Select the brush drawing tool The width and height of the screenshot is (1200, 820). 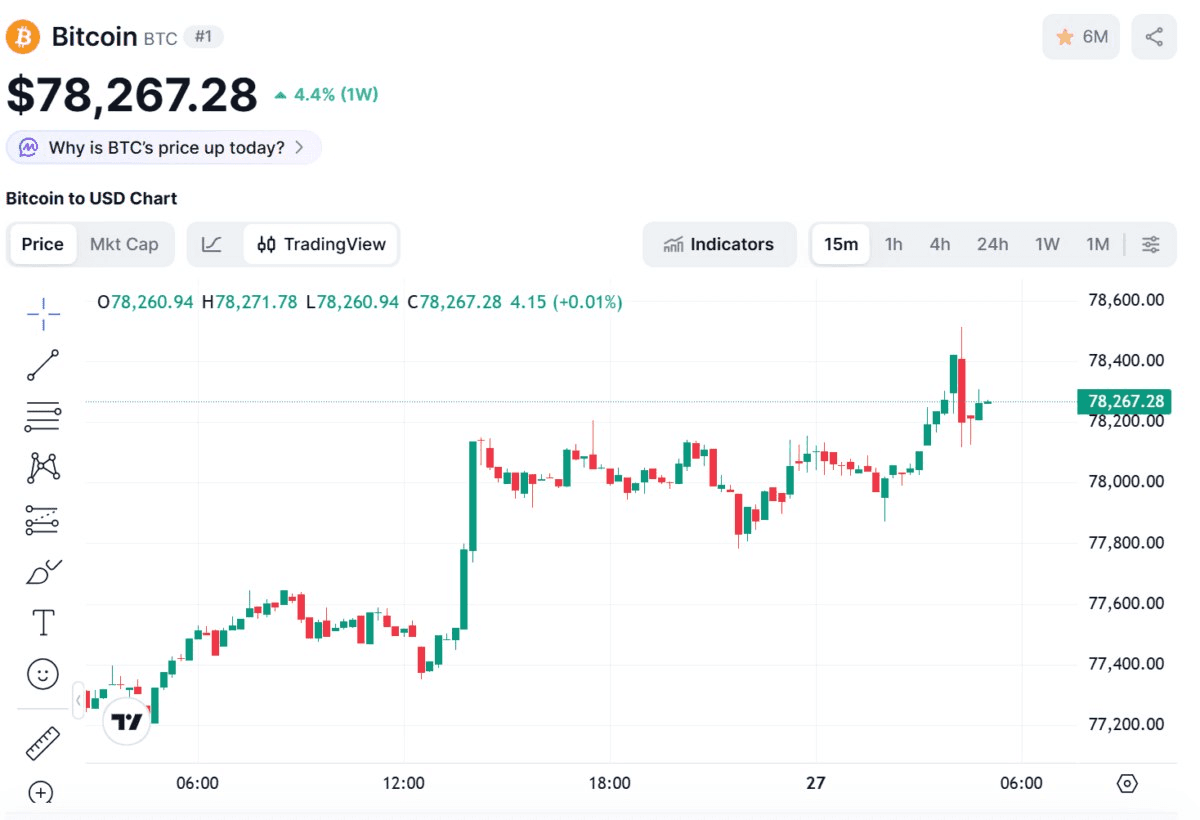(x=43, y=572)
